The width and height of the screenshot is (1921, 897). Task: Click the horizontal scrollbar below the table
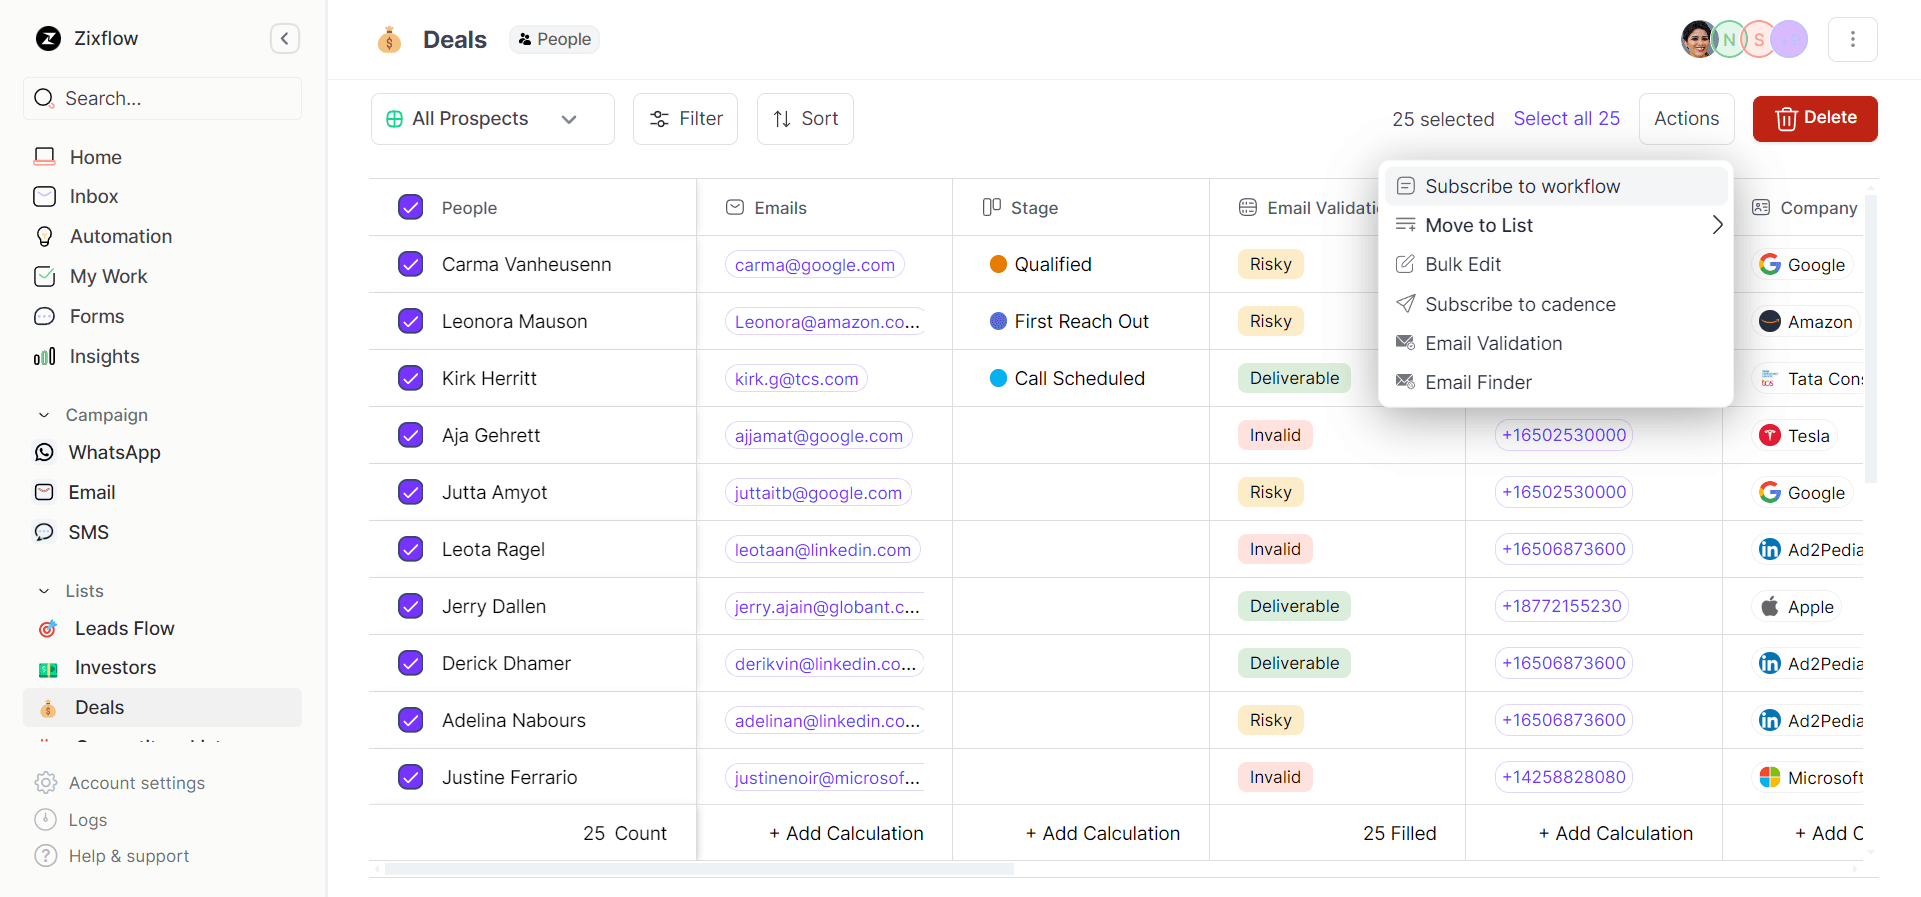[699, 869]
